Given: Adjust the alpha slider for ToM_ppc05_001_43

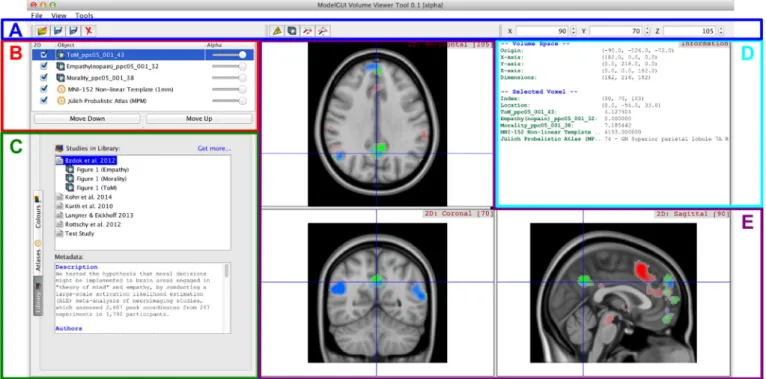Looking at the screenshot, I should (229, 55).
